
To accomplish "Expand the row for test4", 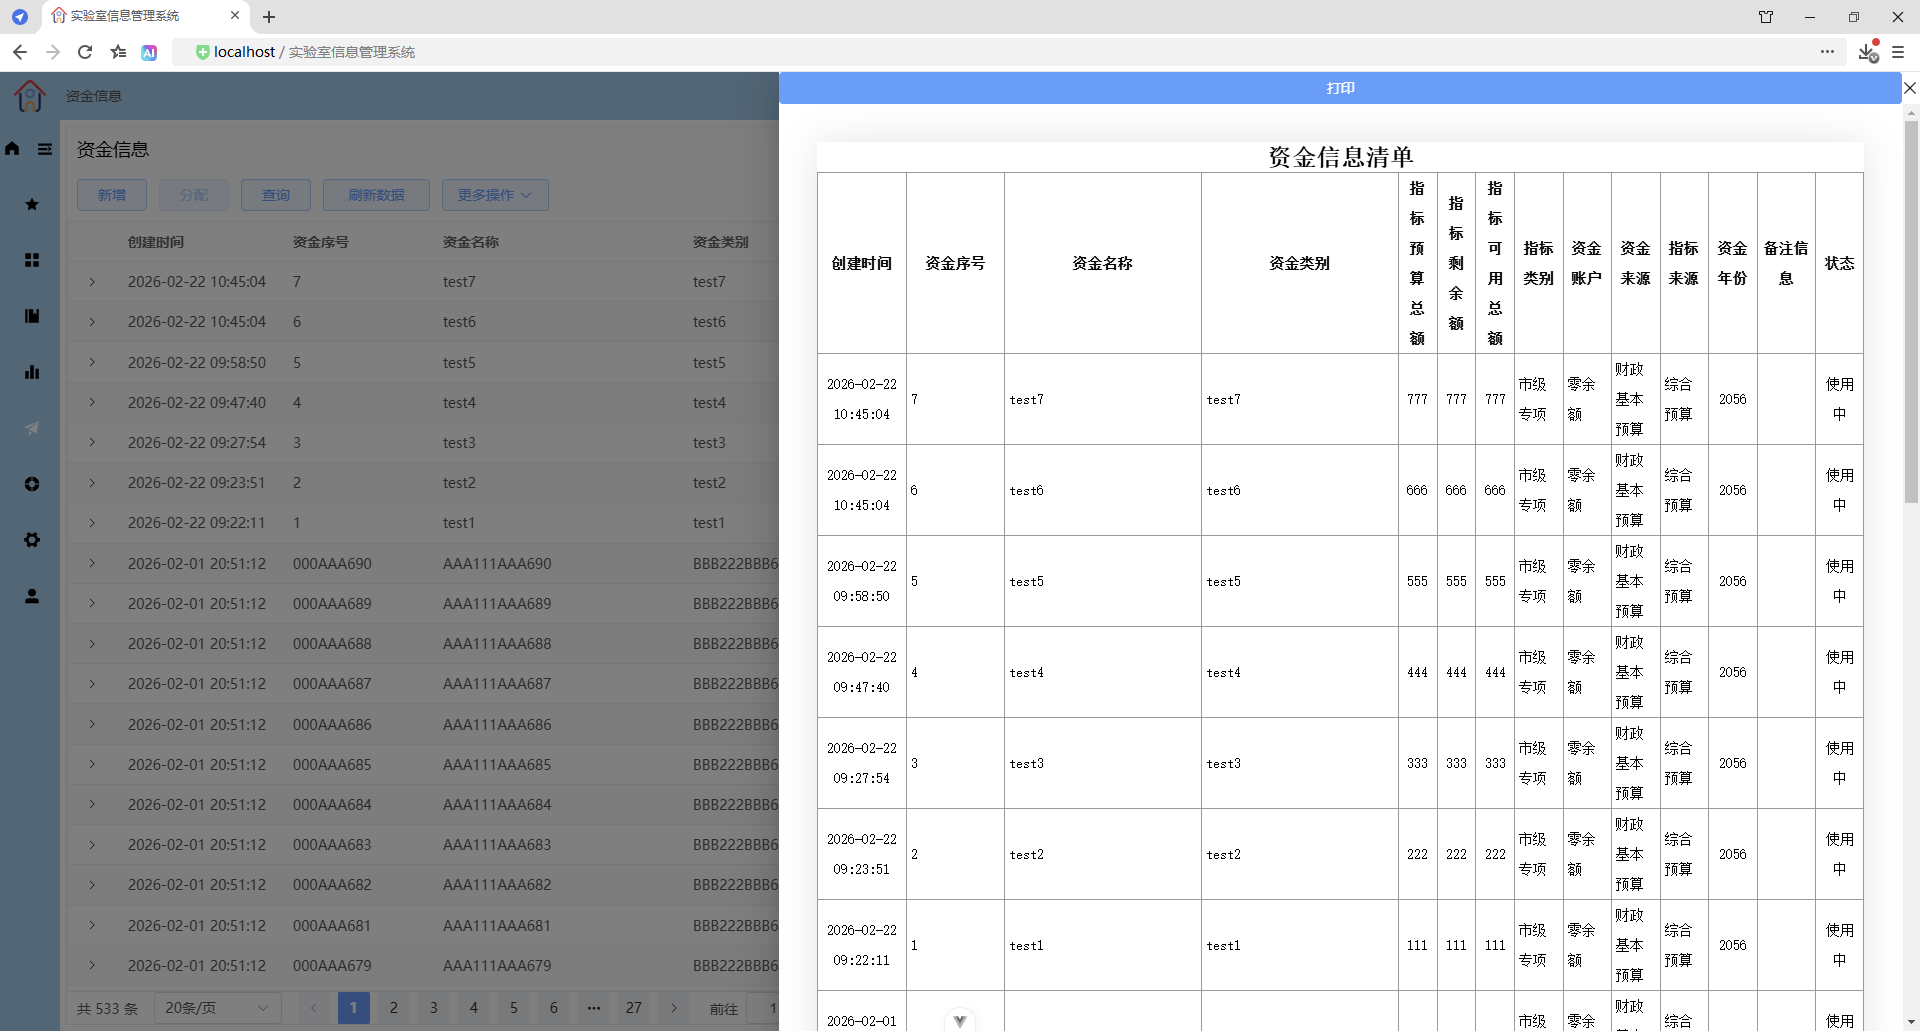I will (92, 402).
